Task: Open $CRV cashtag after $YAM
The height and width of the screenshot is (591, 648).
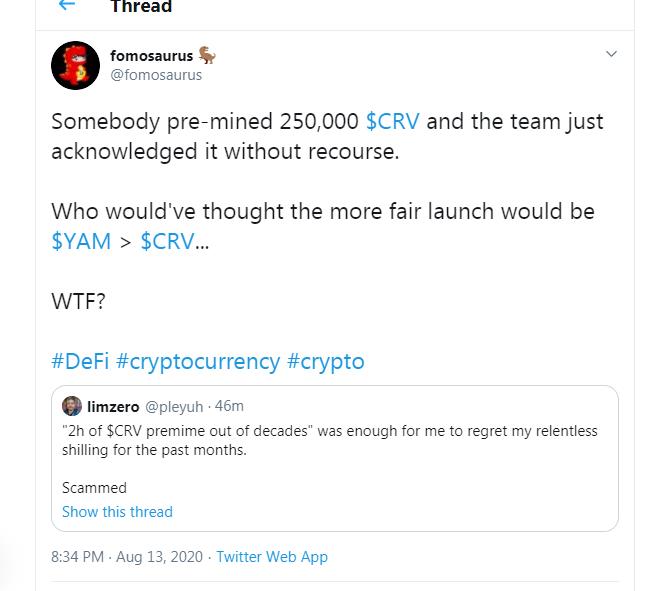Action: coord(167,241)
